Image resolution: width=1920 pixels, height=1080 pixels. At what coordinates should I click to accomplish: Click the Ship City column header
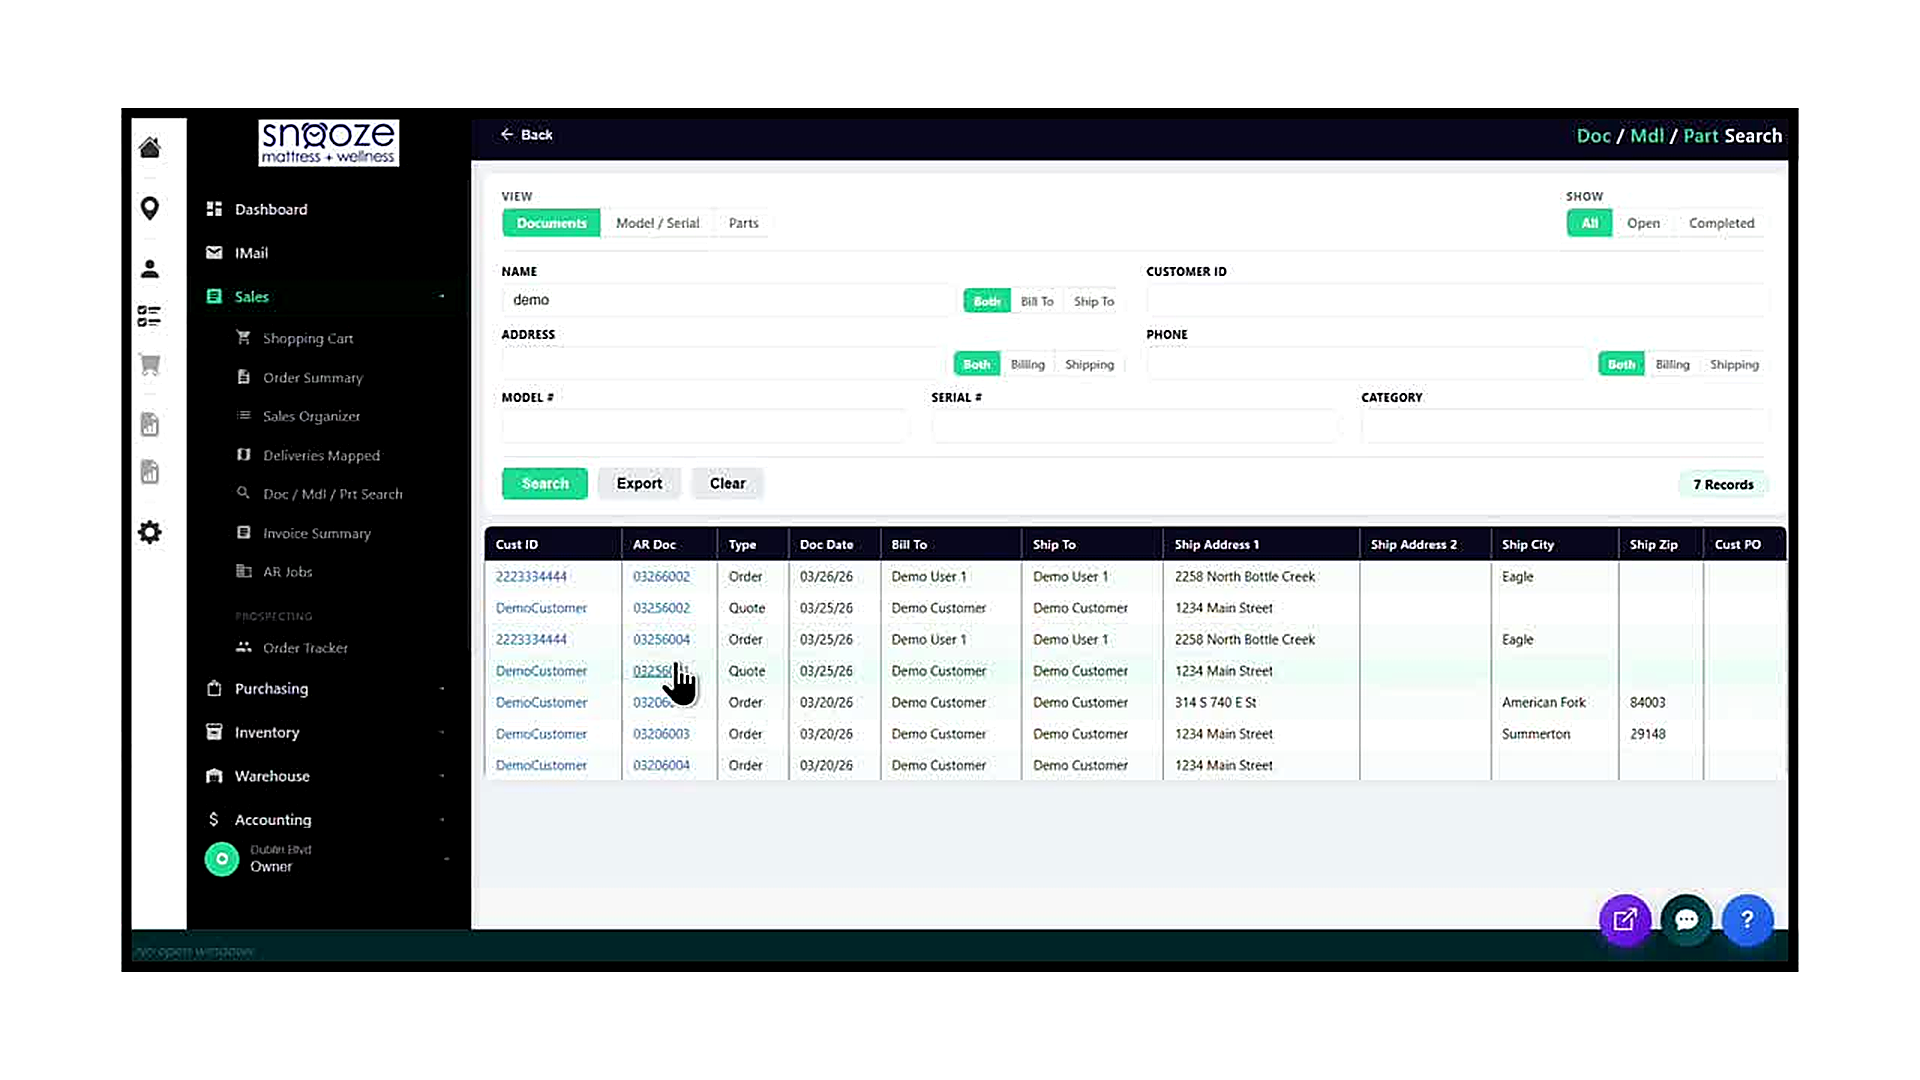[1527, 544]
